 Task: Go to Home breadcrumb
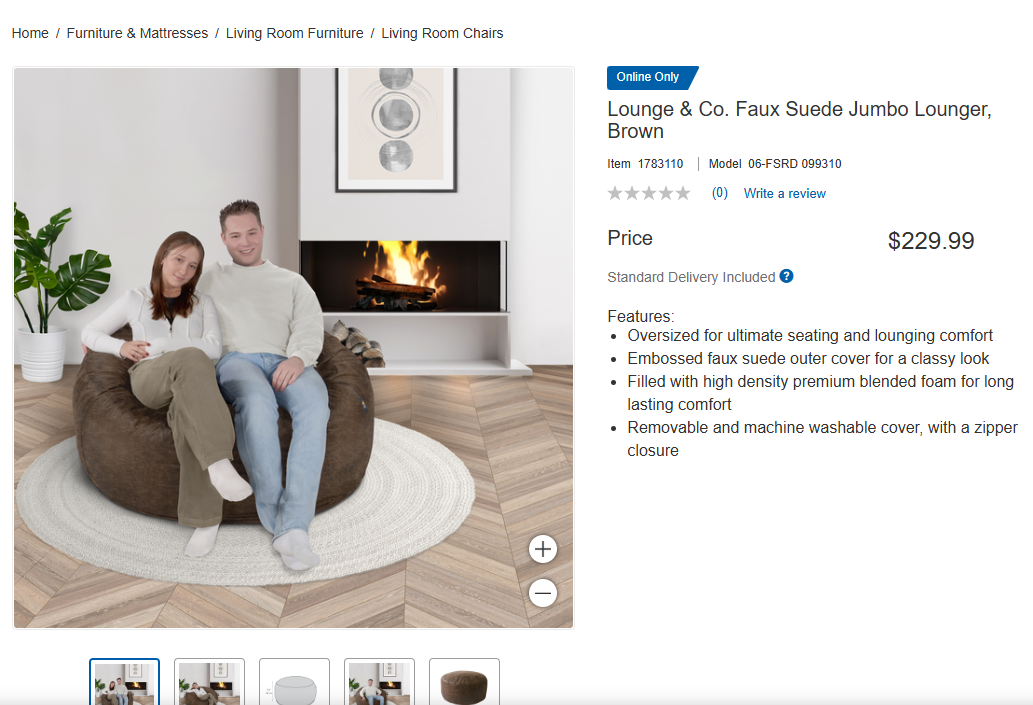click(30, 33)
